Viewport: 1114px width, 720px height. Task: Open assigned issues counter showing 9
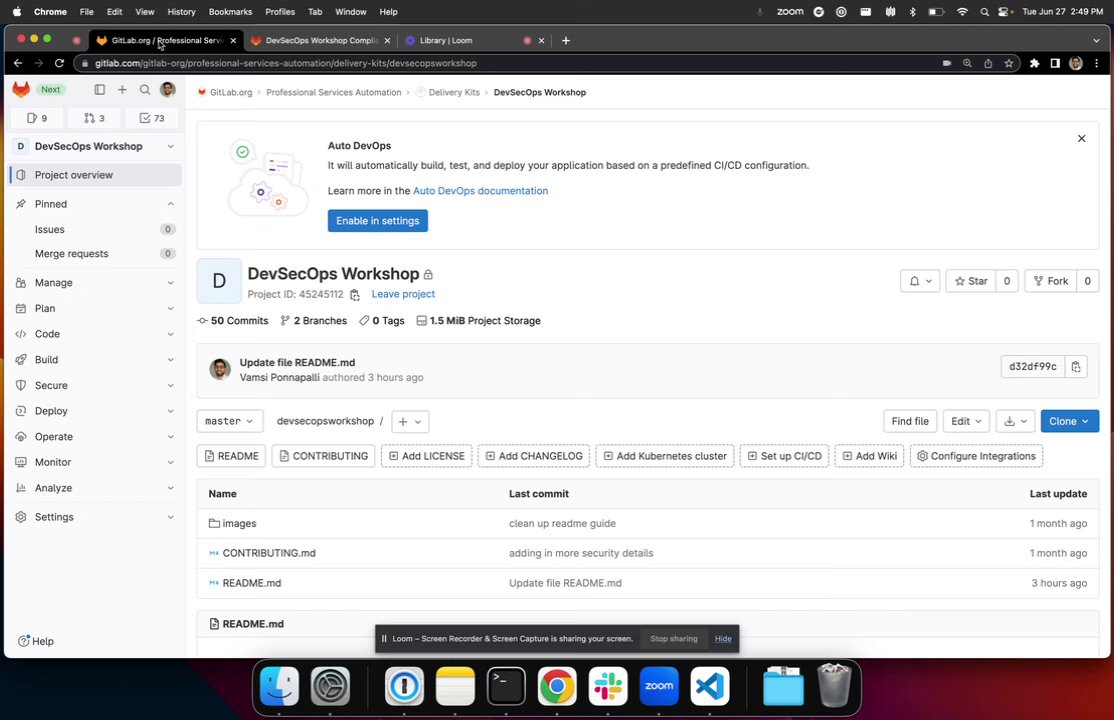point(37,118)
